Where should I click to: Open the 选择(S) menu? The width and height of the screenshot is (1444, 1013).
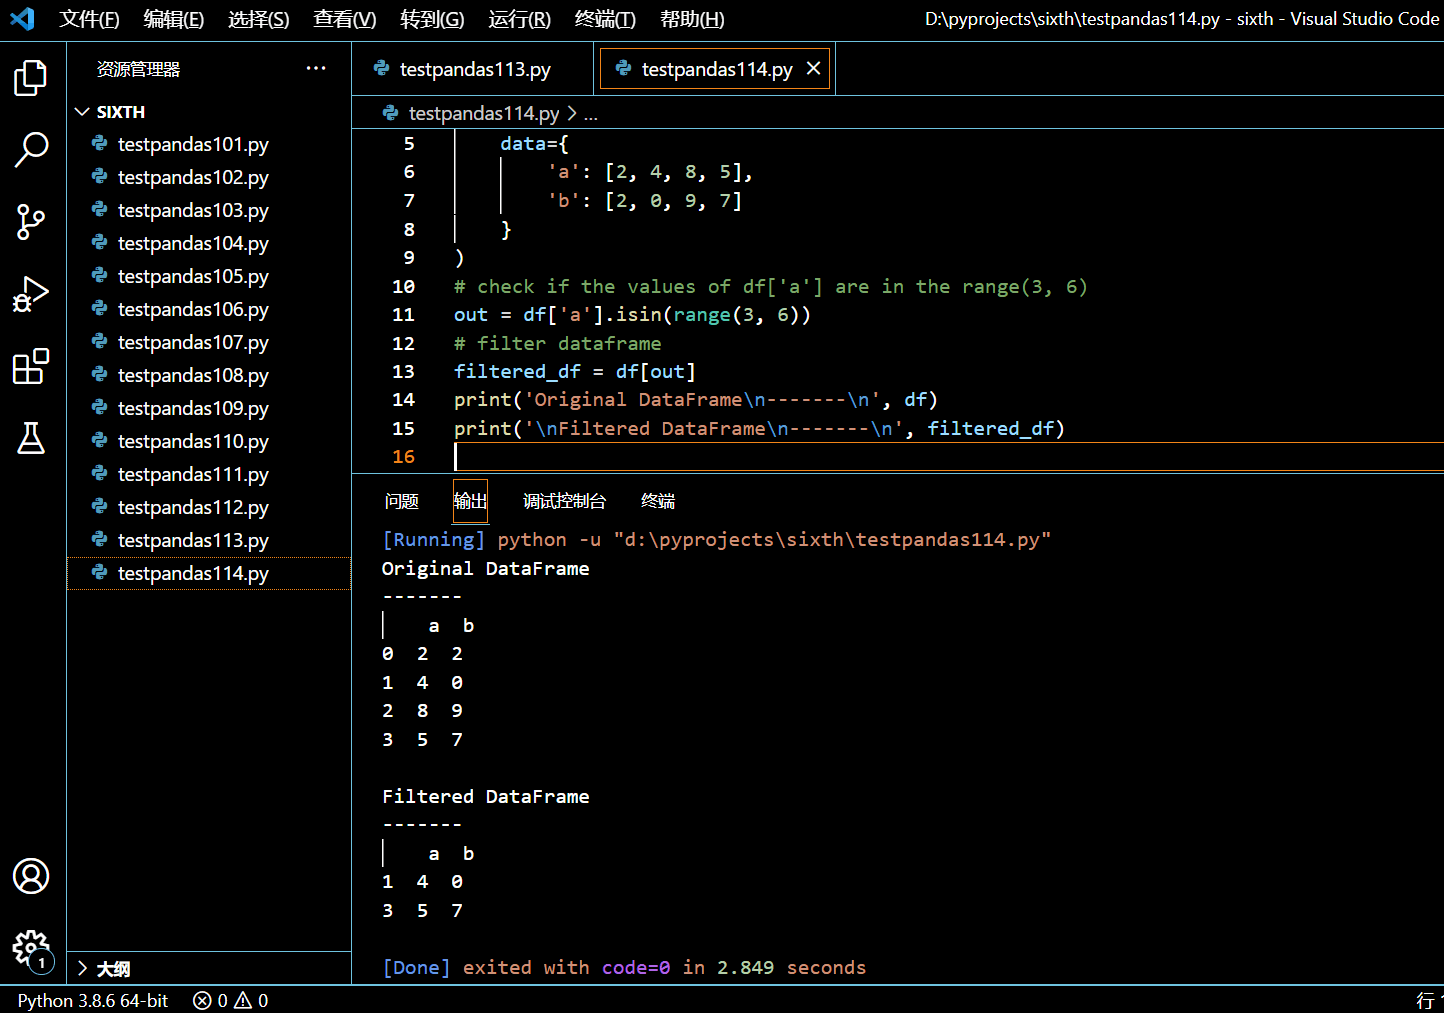(258, 19)
